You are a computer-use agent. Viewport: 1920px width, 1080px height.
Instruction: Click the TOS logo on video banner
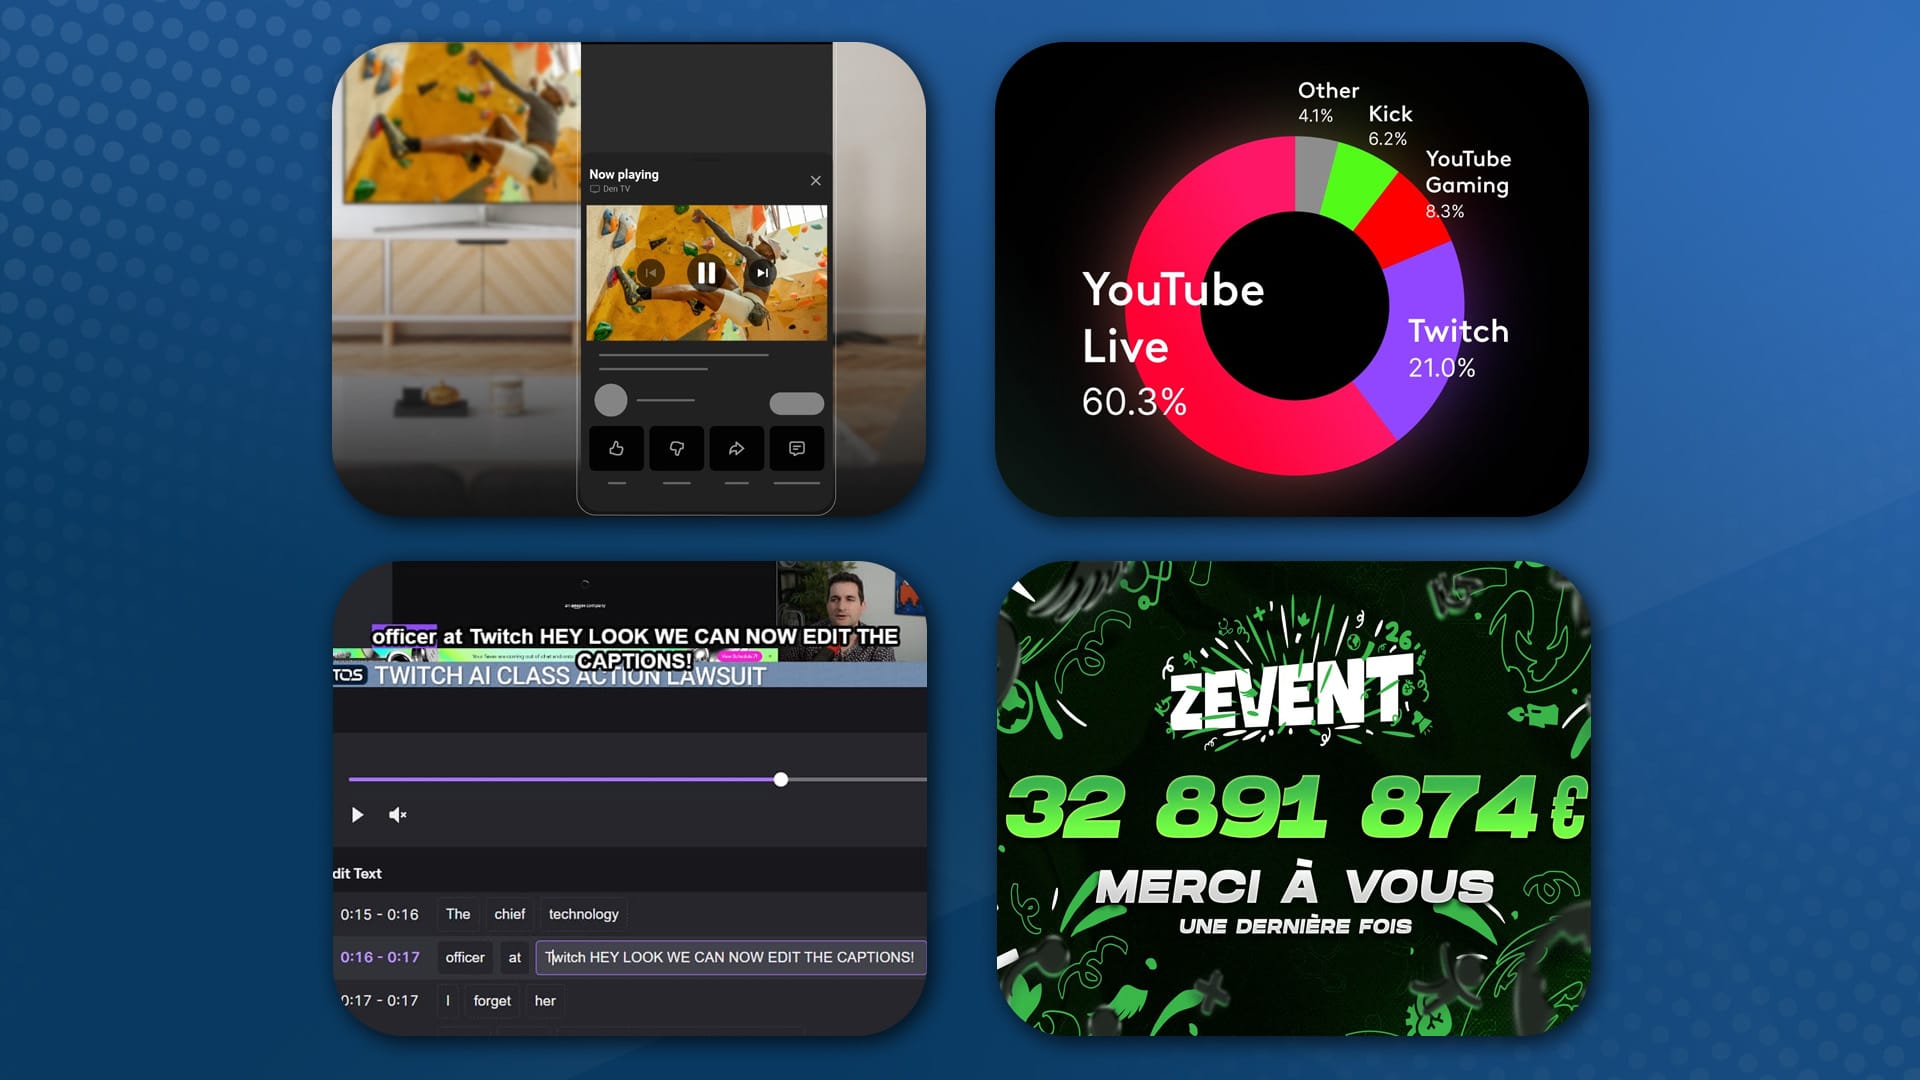coord(349,675)
